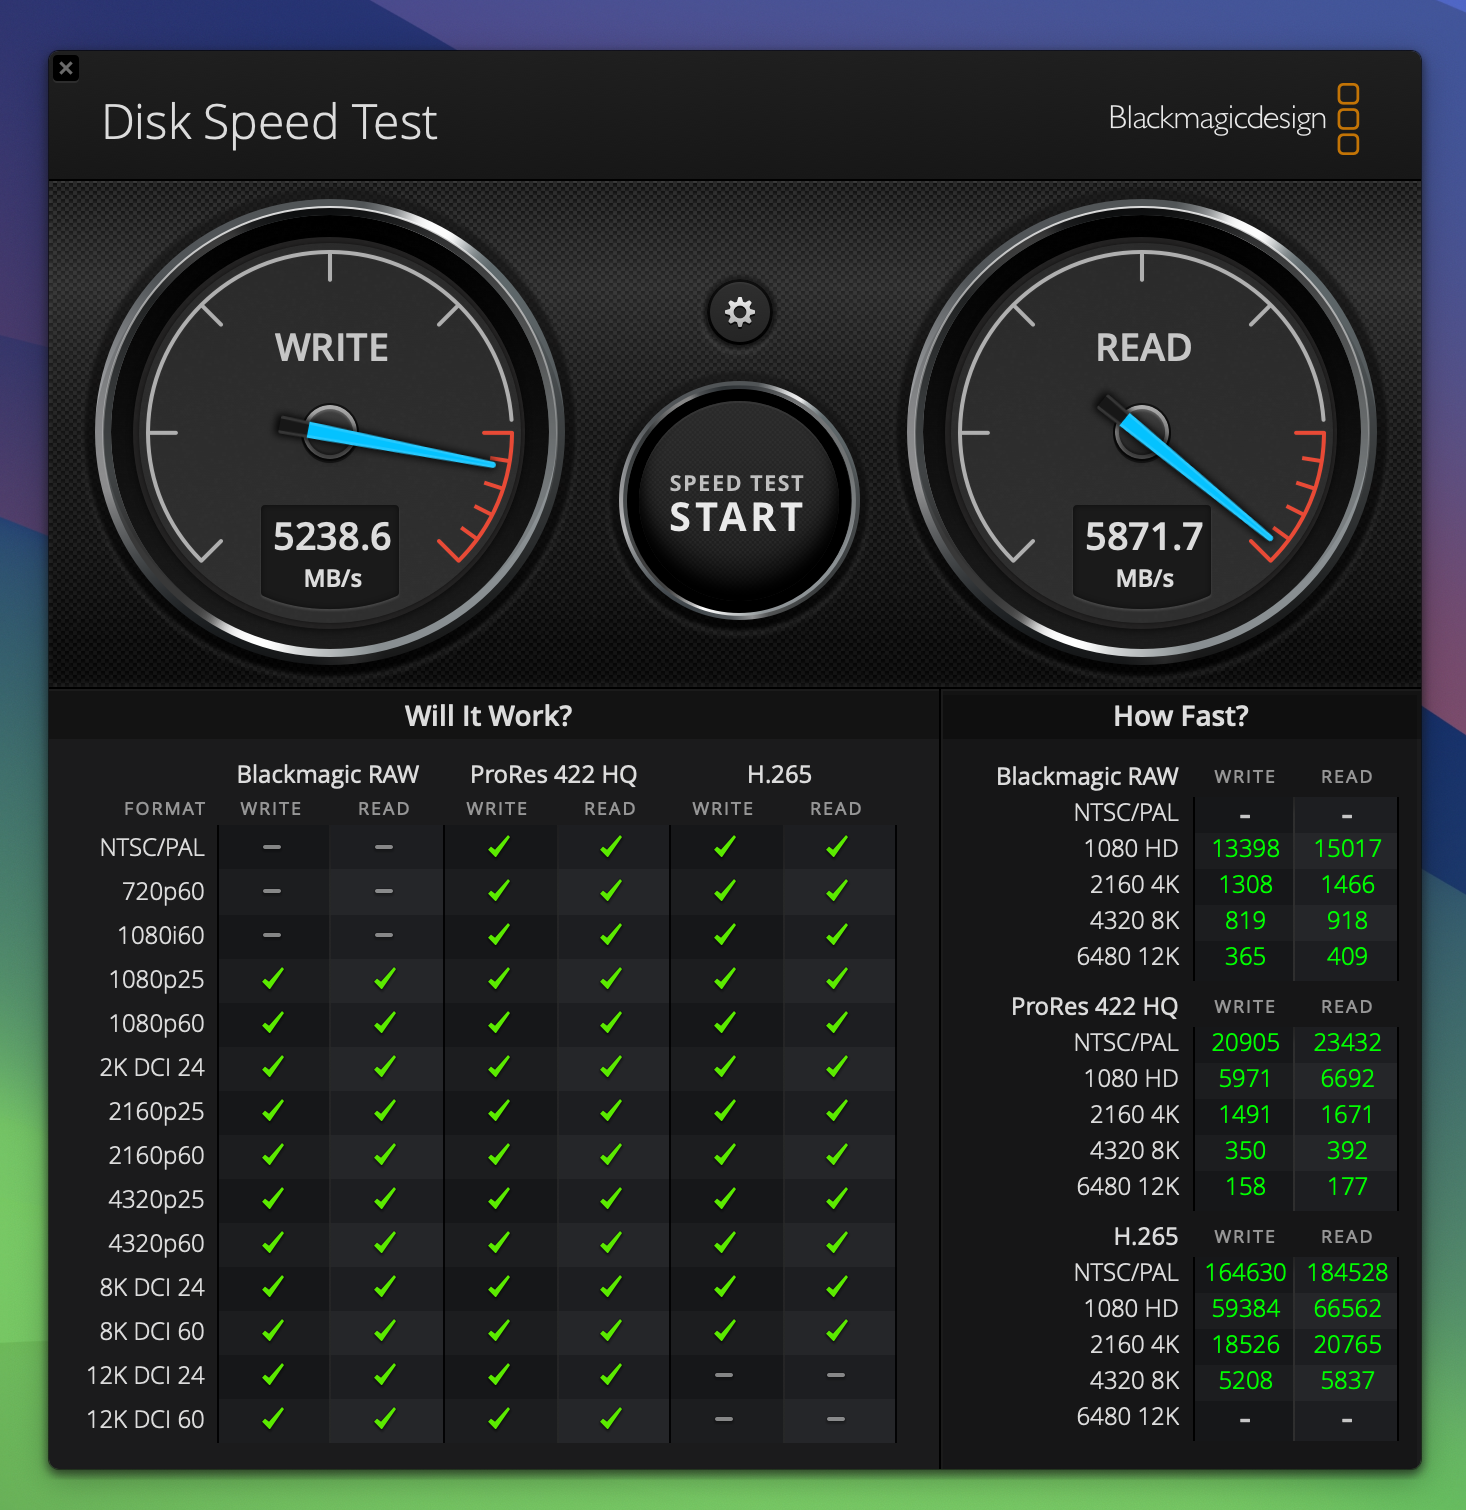This screenshot has width=1466, height=1510.
Task: Click ProRes 422 HQ 6480 12K read value 177
Action: (x=1347, y=1187)
